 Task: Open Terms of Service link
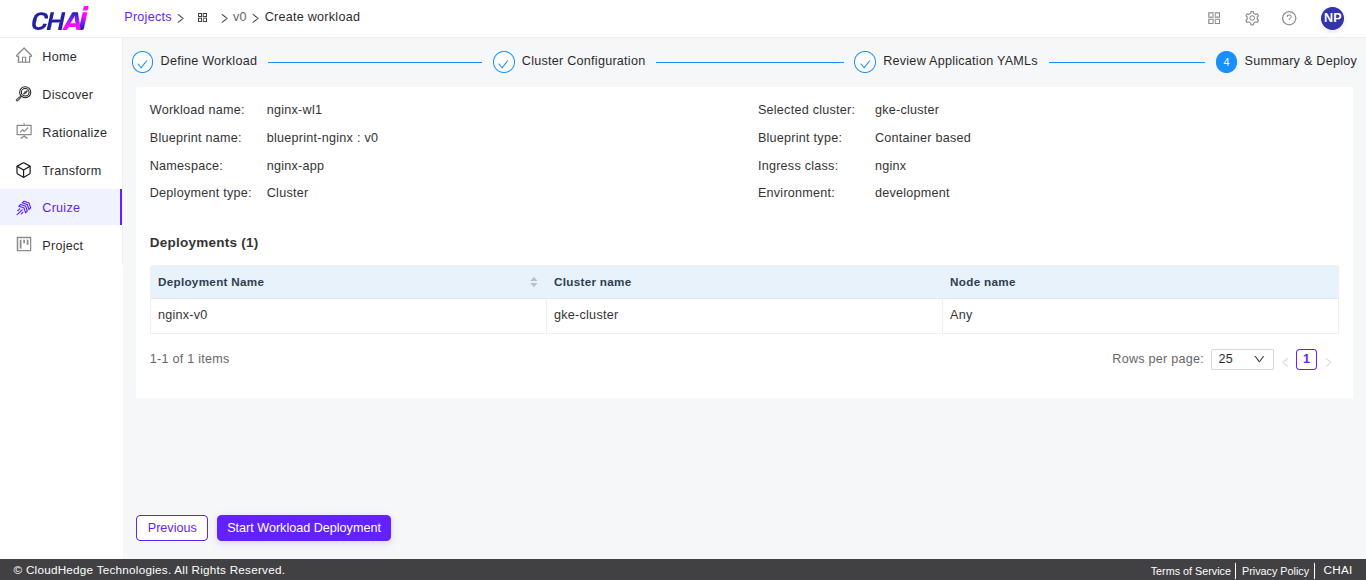[x=1190, y=571]
